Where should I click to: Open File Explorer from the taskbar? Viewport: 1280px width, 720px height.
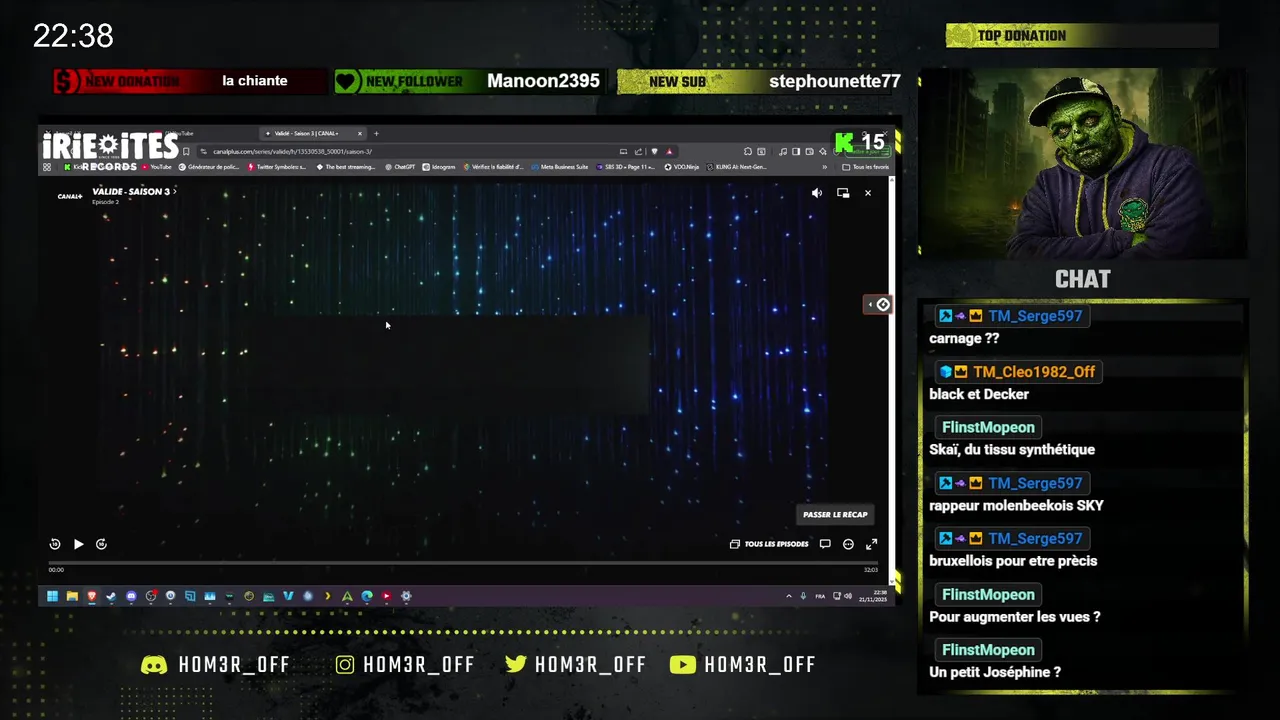[x=72, y=596]
